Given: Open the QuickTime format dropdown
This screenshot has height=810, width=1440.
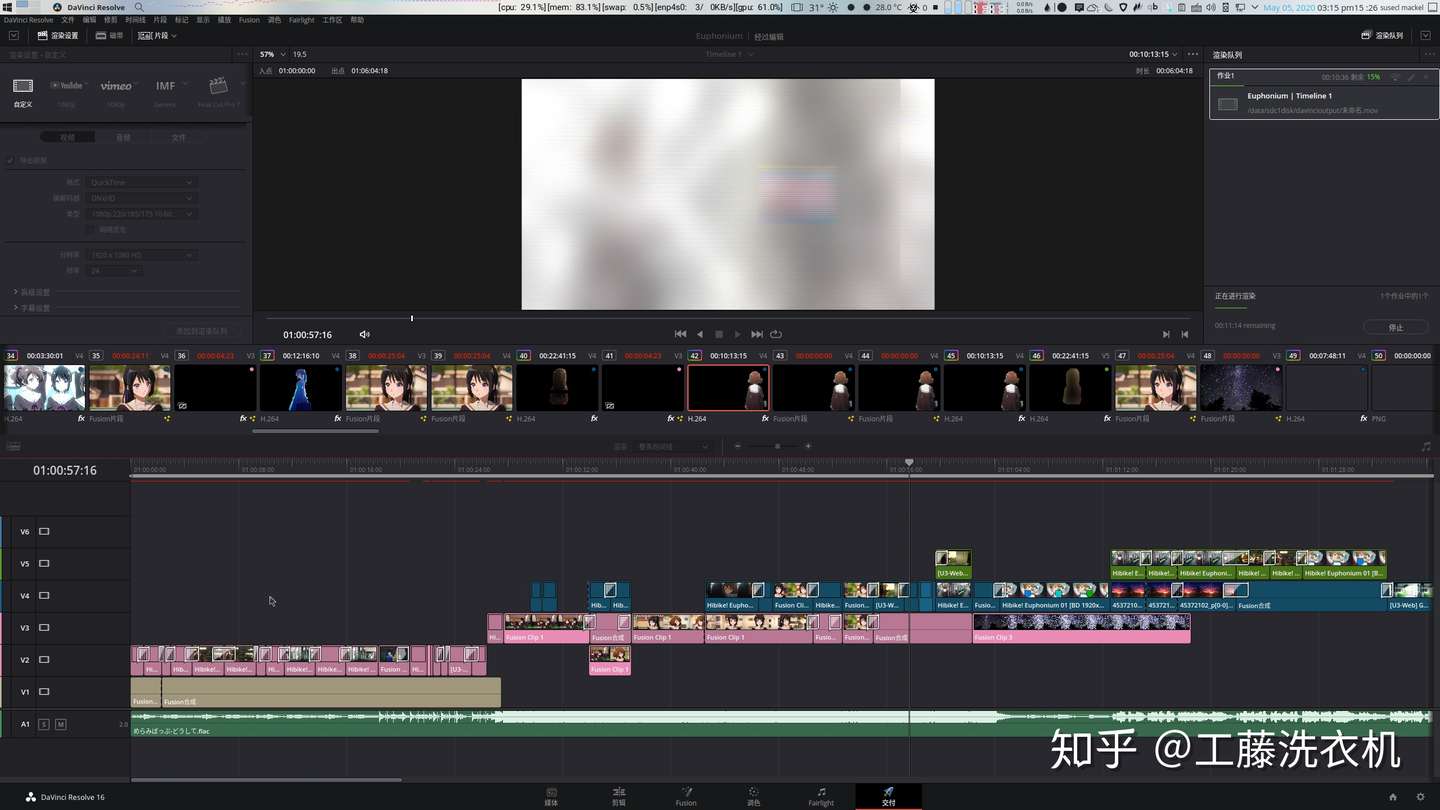Looking at the screenshot, I should coord(141,182).
